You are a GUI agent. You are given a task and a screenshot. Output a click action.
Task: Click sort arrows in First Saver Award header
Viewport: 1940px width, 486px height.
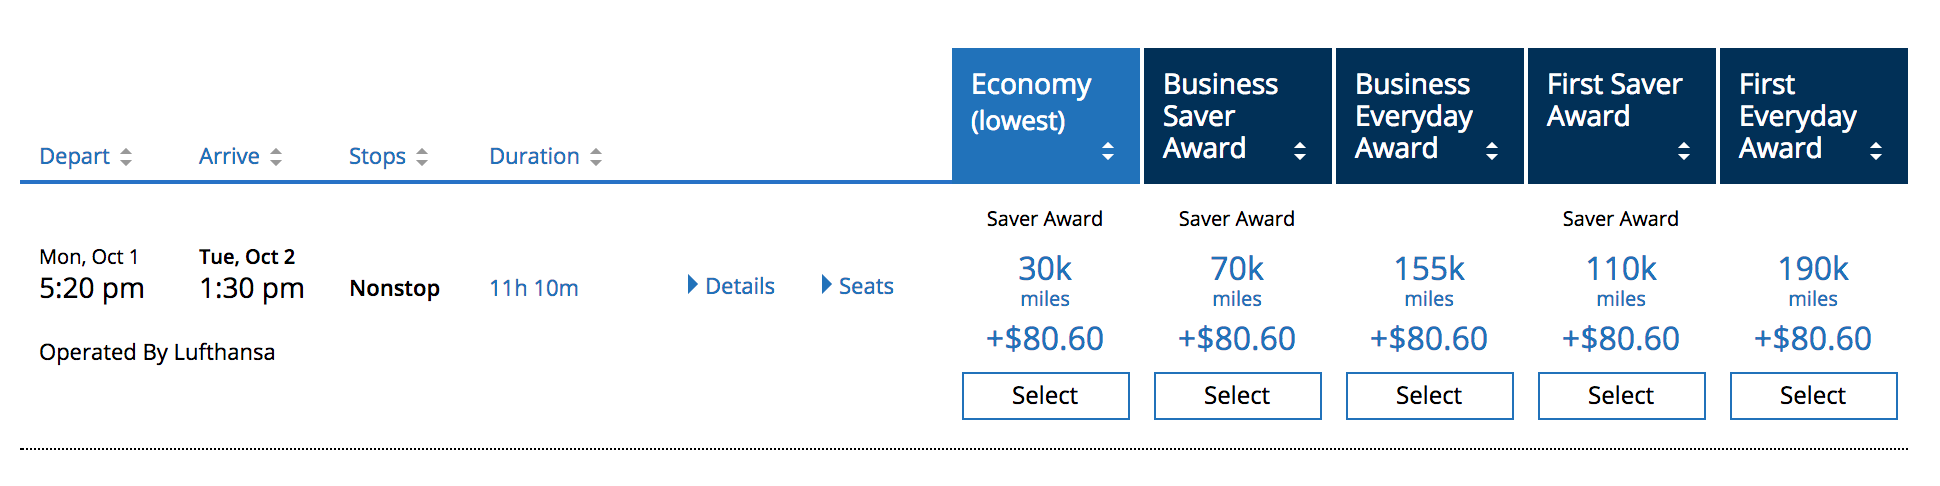pos(1684,151)
